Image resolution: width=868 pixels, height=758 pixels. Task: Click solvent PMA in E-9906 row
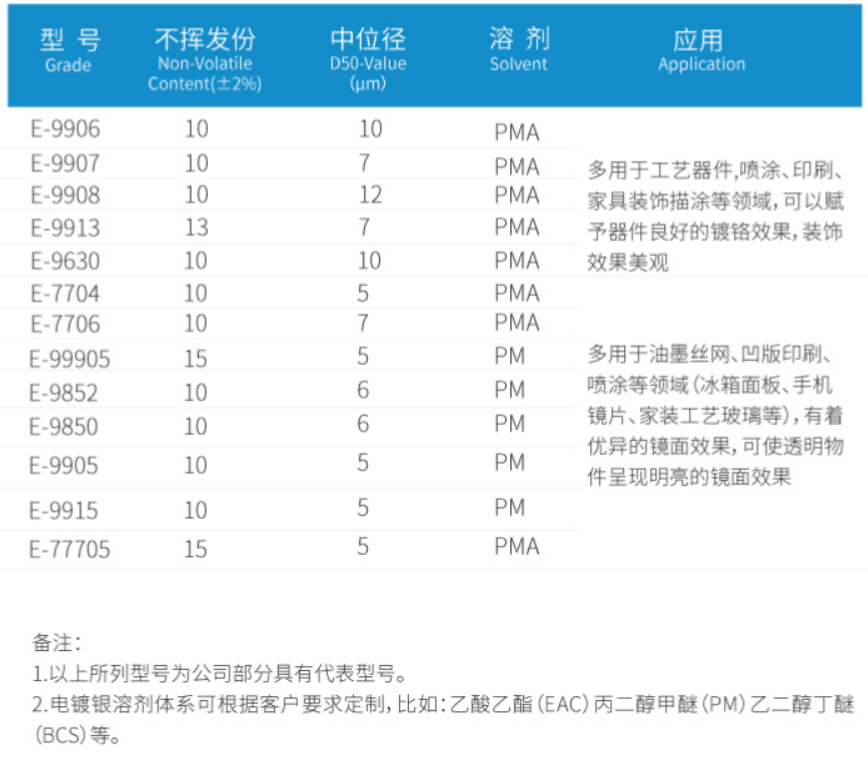click(x=516, y=132)
